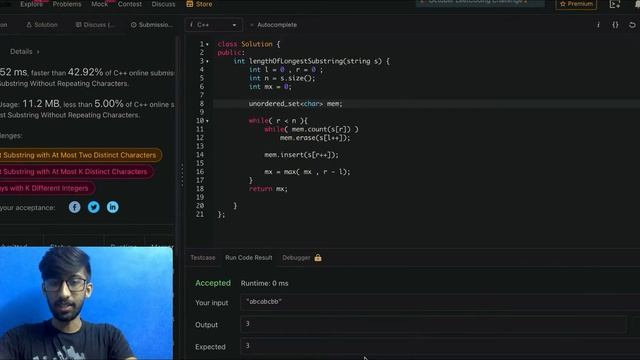Open 'Substring with At Most K Distinct Characters' tag
This screenshot has width=640, height=360.
(x=76, y=171)
